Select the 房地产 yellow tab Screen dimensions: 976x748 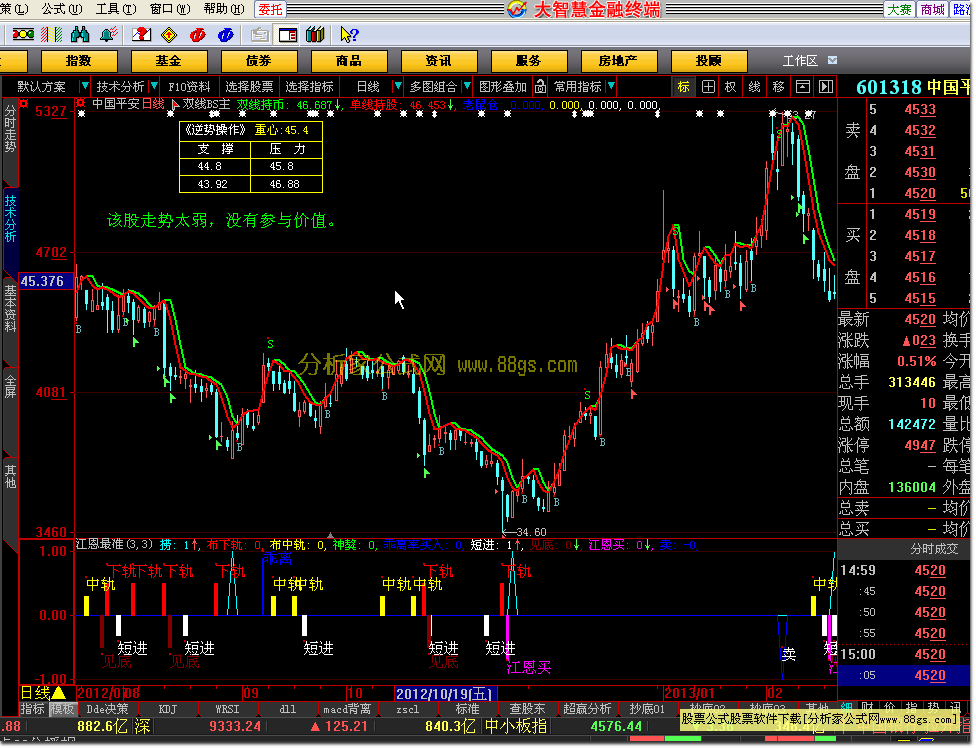[x=618, y=61]
